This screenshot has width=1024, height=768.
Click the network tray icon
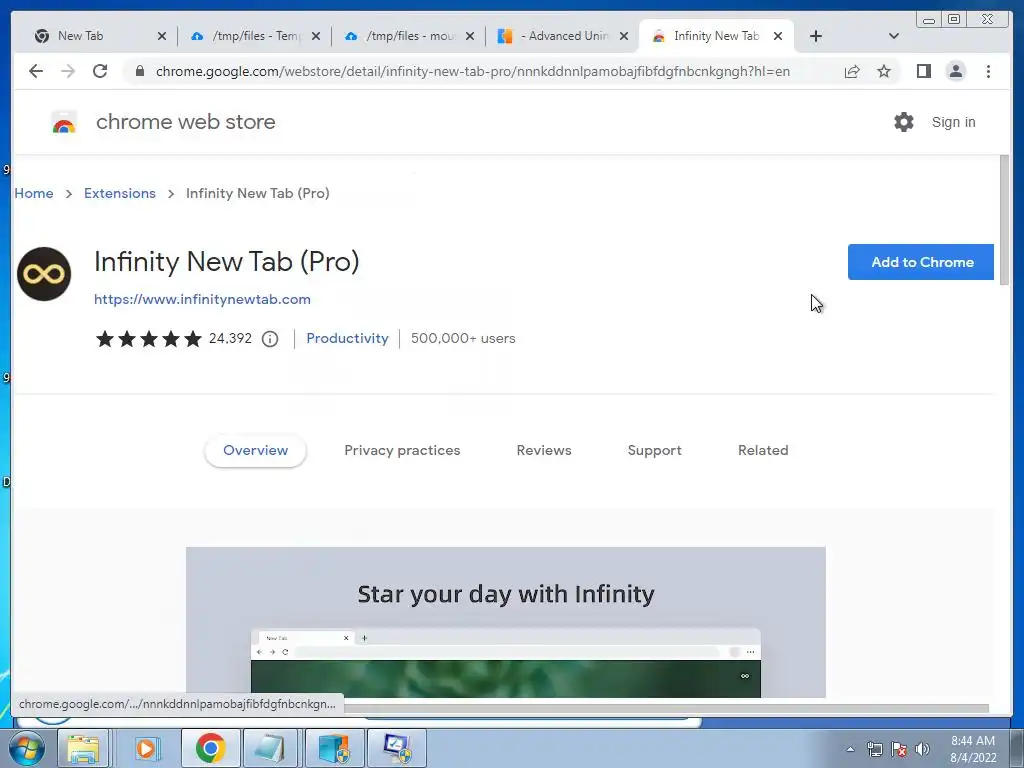[874, 749]
